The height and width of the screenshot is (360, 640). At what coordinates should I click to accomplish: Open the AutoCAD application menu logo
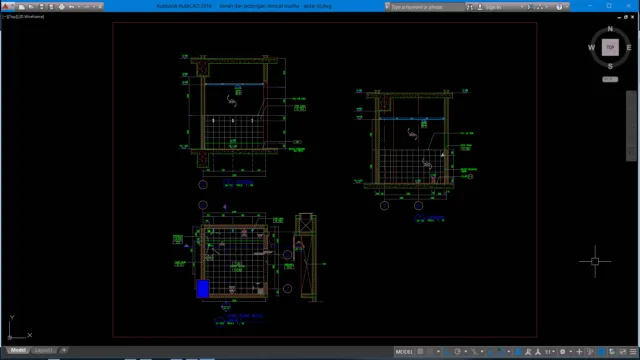pyautogui.click(x=6, y=6)
